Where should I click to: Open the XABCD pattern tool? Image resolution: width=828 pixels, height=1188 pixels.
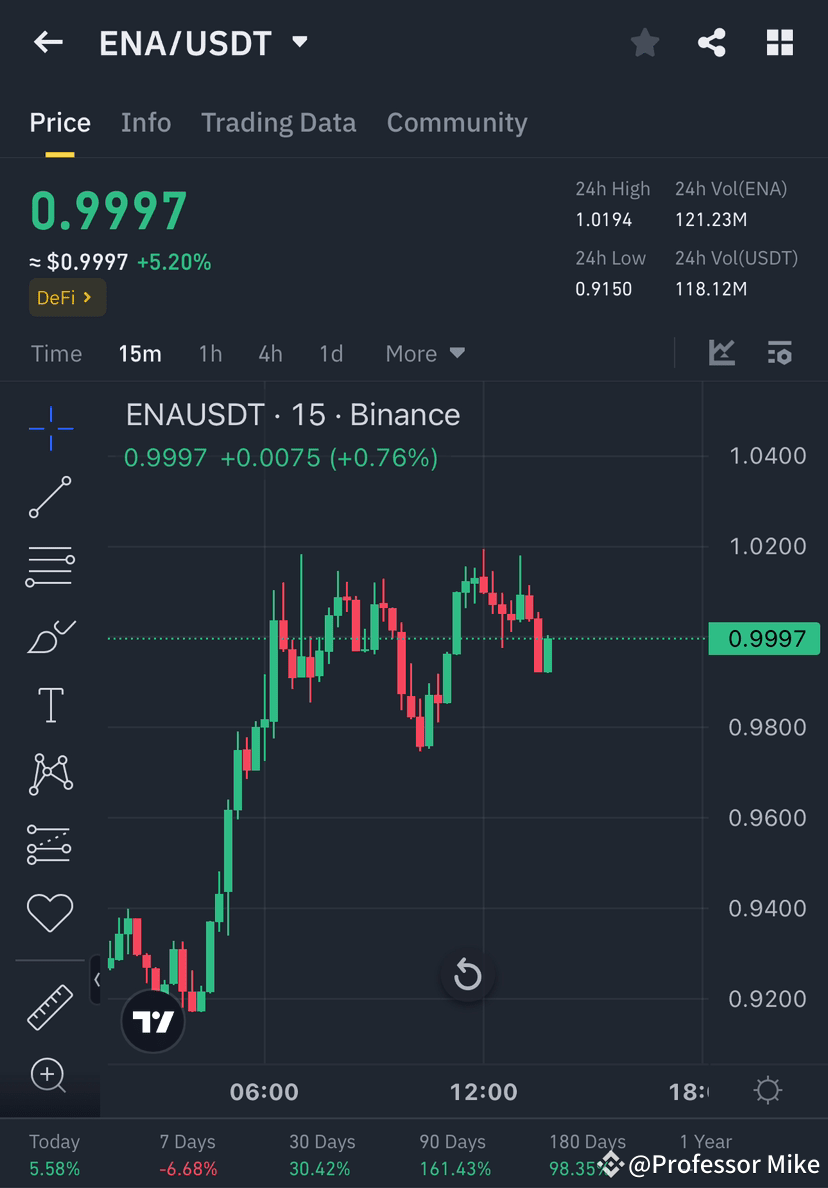click(50, 773)
